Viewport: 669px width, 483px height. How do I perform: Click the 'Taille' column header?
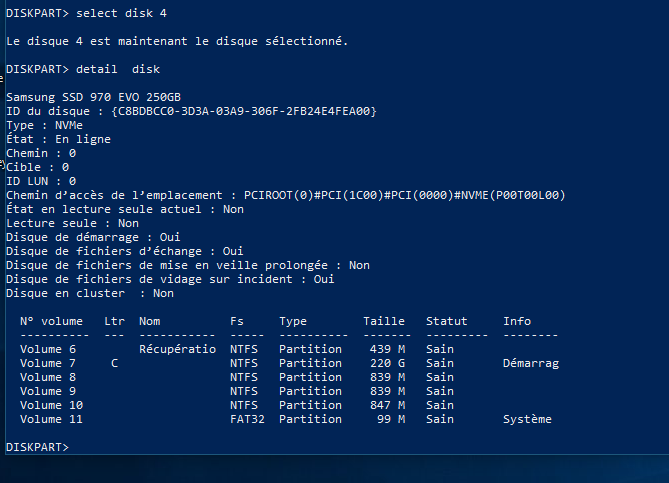tap(384, 321)
